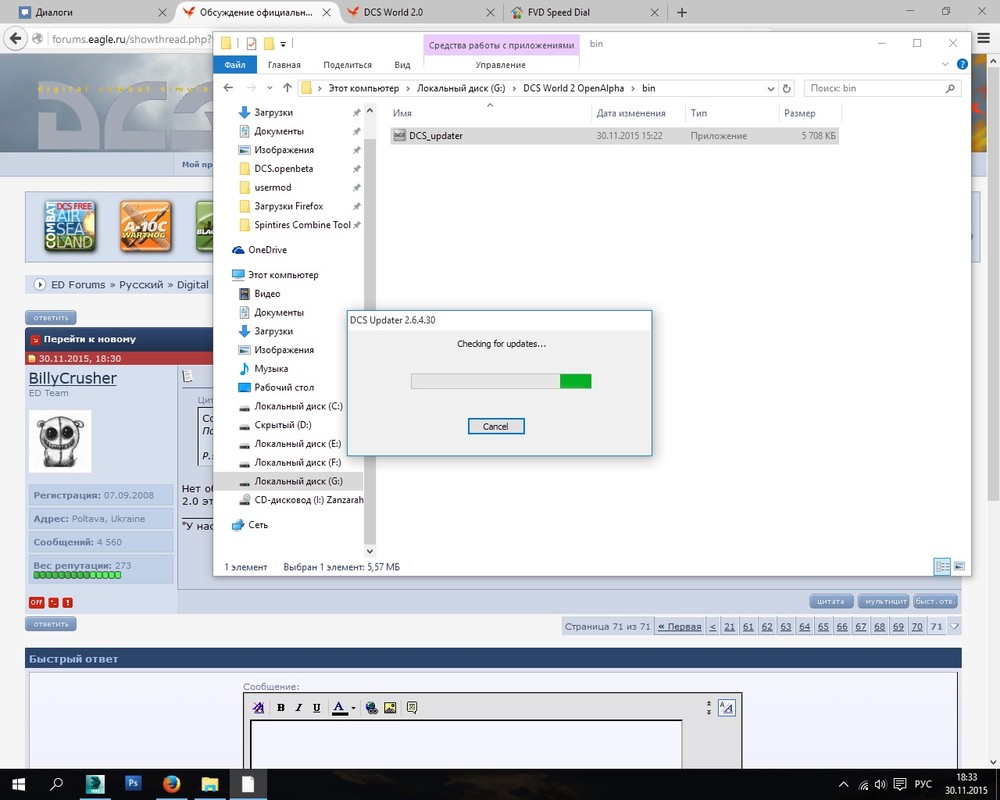Open Firefox from the taskbar
1000x800 pixels.
point(171,784)
